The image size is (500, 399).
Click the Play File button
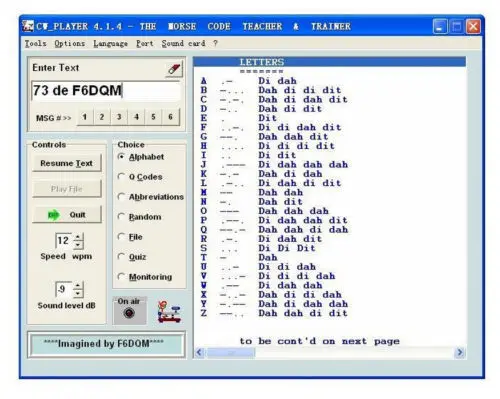click(67, 189)
